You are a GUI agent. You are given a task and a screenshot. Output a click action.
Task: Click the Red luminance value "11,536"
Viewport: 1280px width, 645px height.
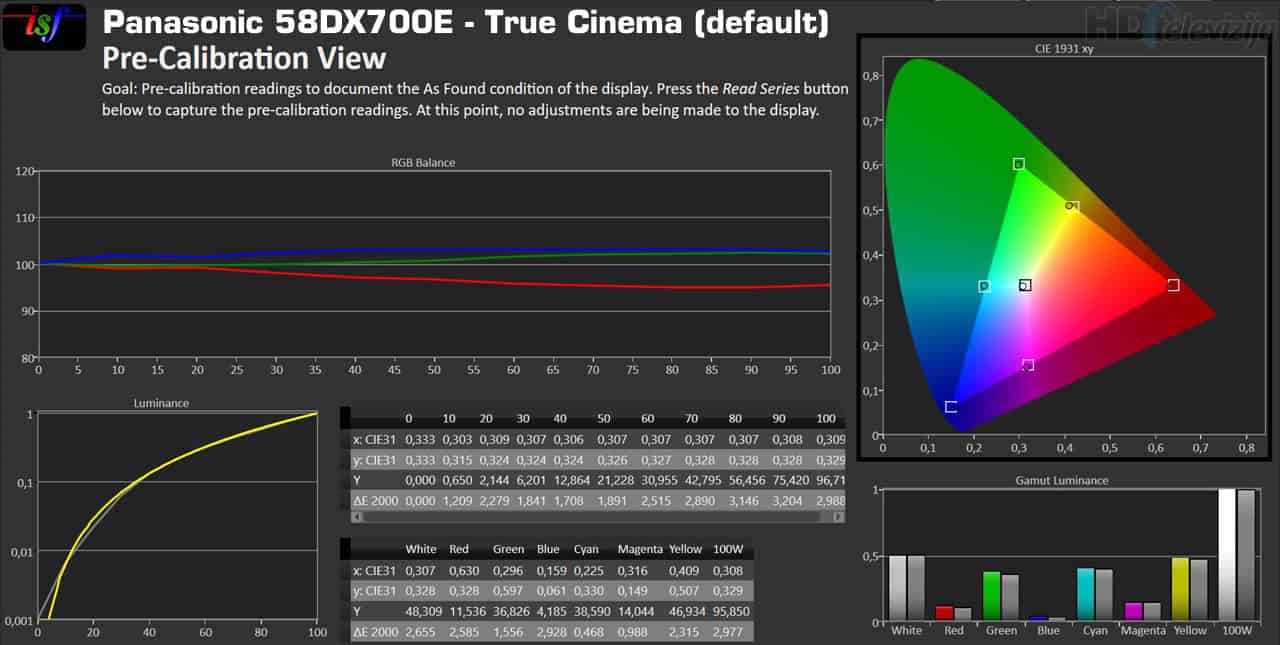pyautogui.click(x=469, y=610)
